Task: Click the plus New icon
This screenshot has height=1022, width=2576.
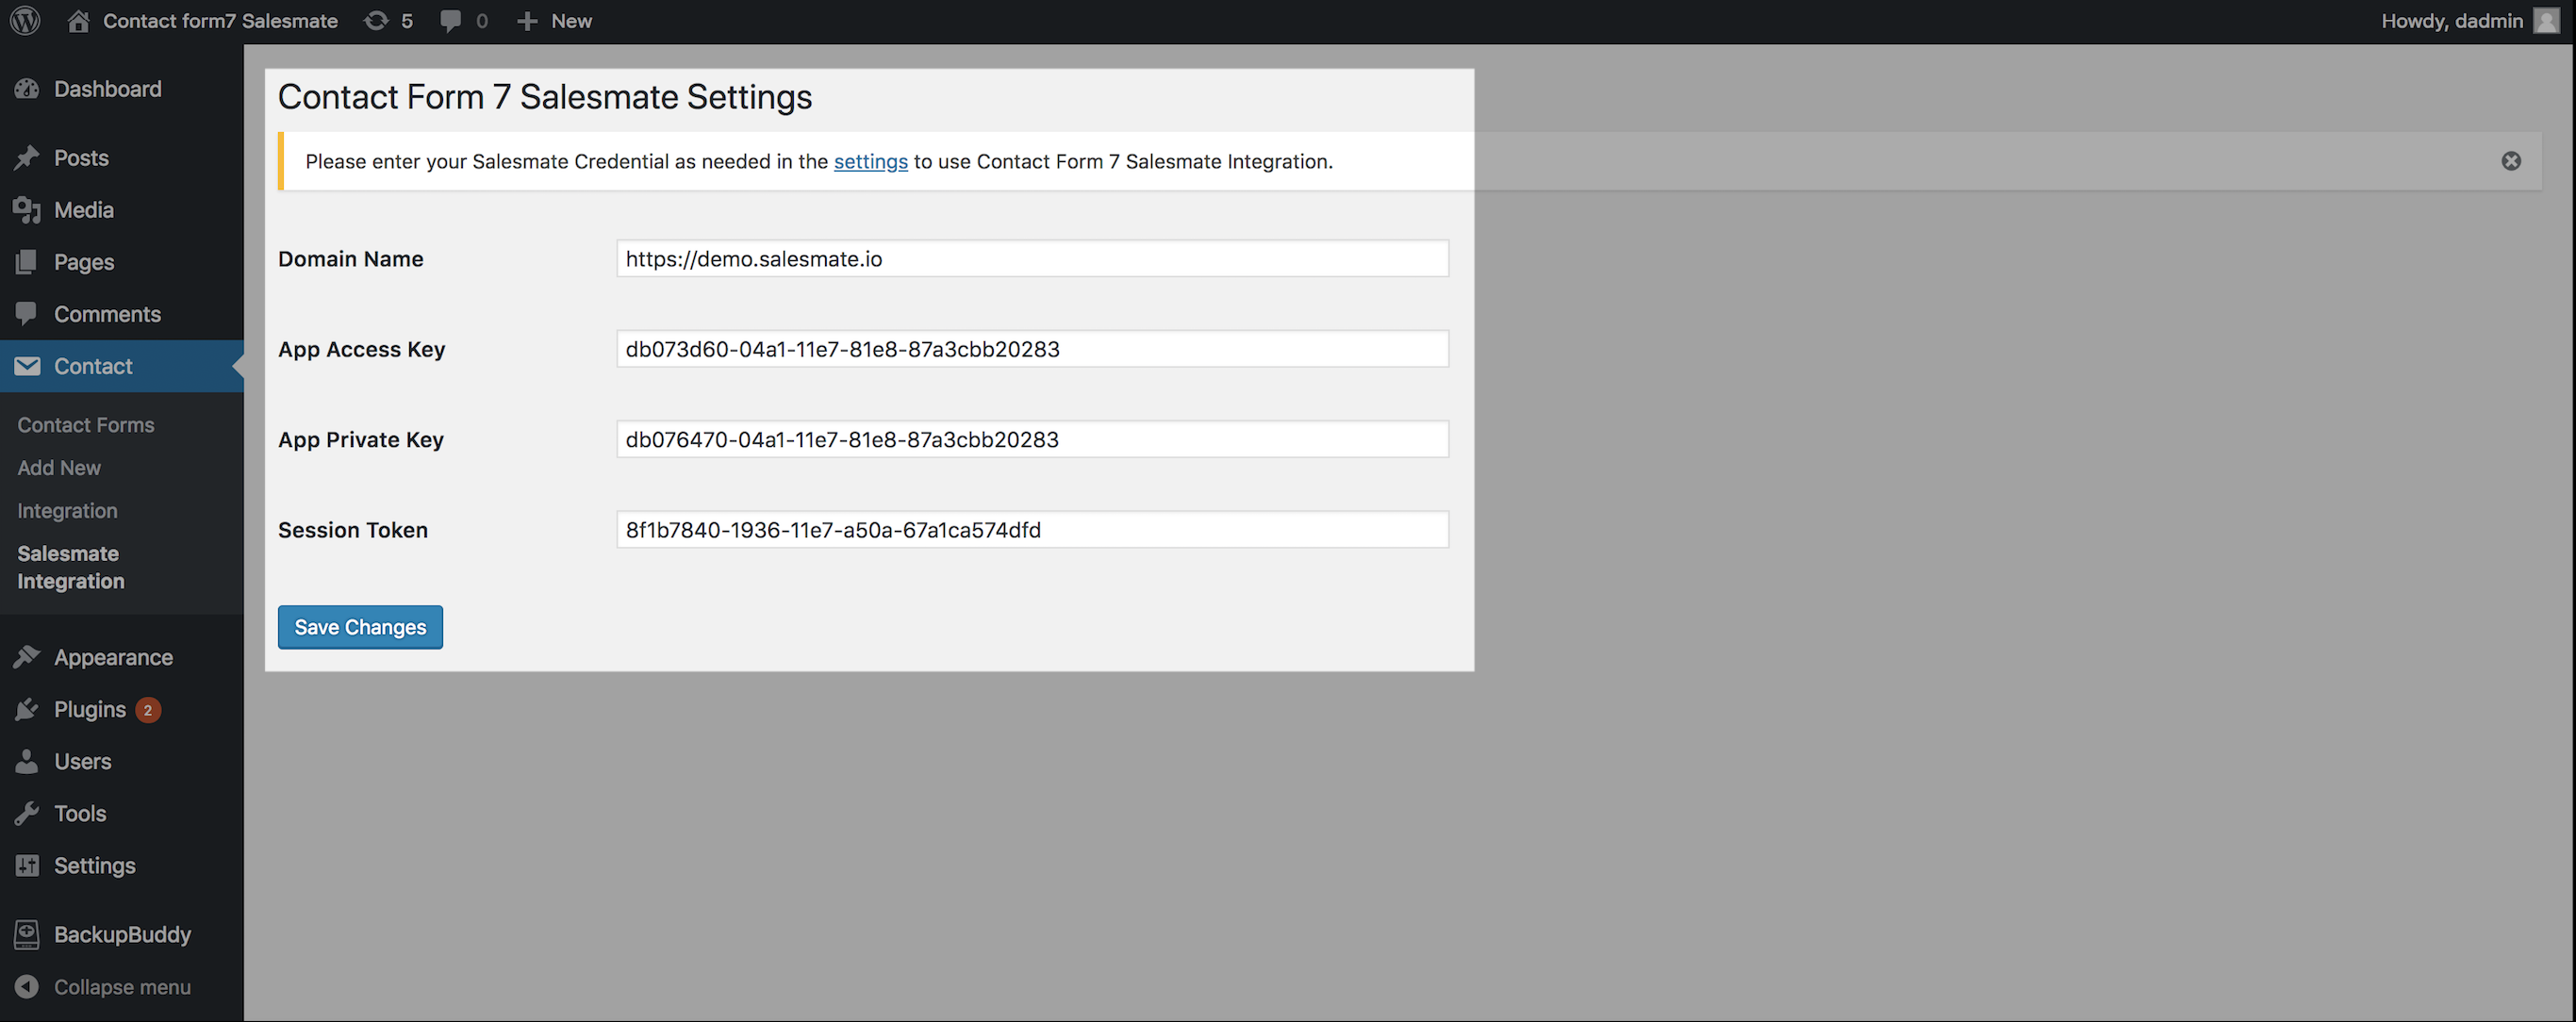Action: [x=527, y=21]
